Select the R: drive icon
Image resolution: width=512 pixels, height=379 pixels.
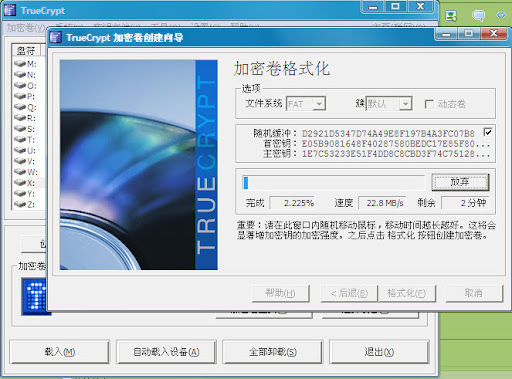(20, 118)
